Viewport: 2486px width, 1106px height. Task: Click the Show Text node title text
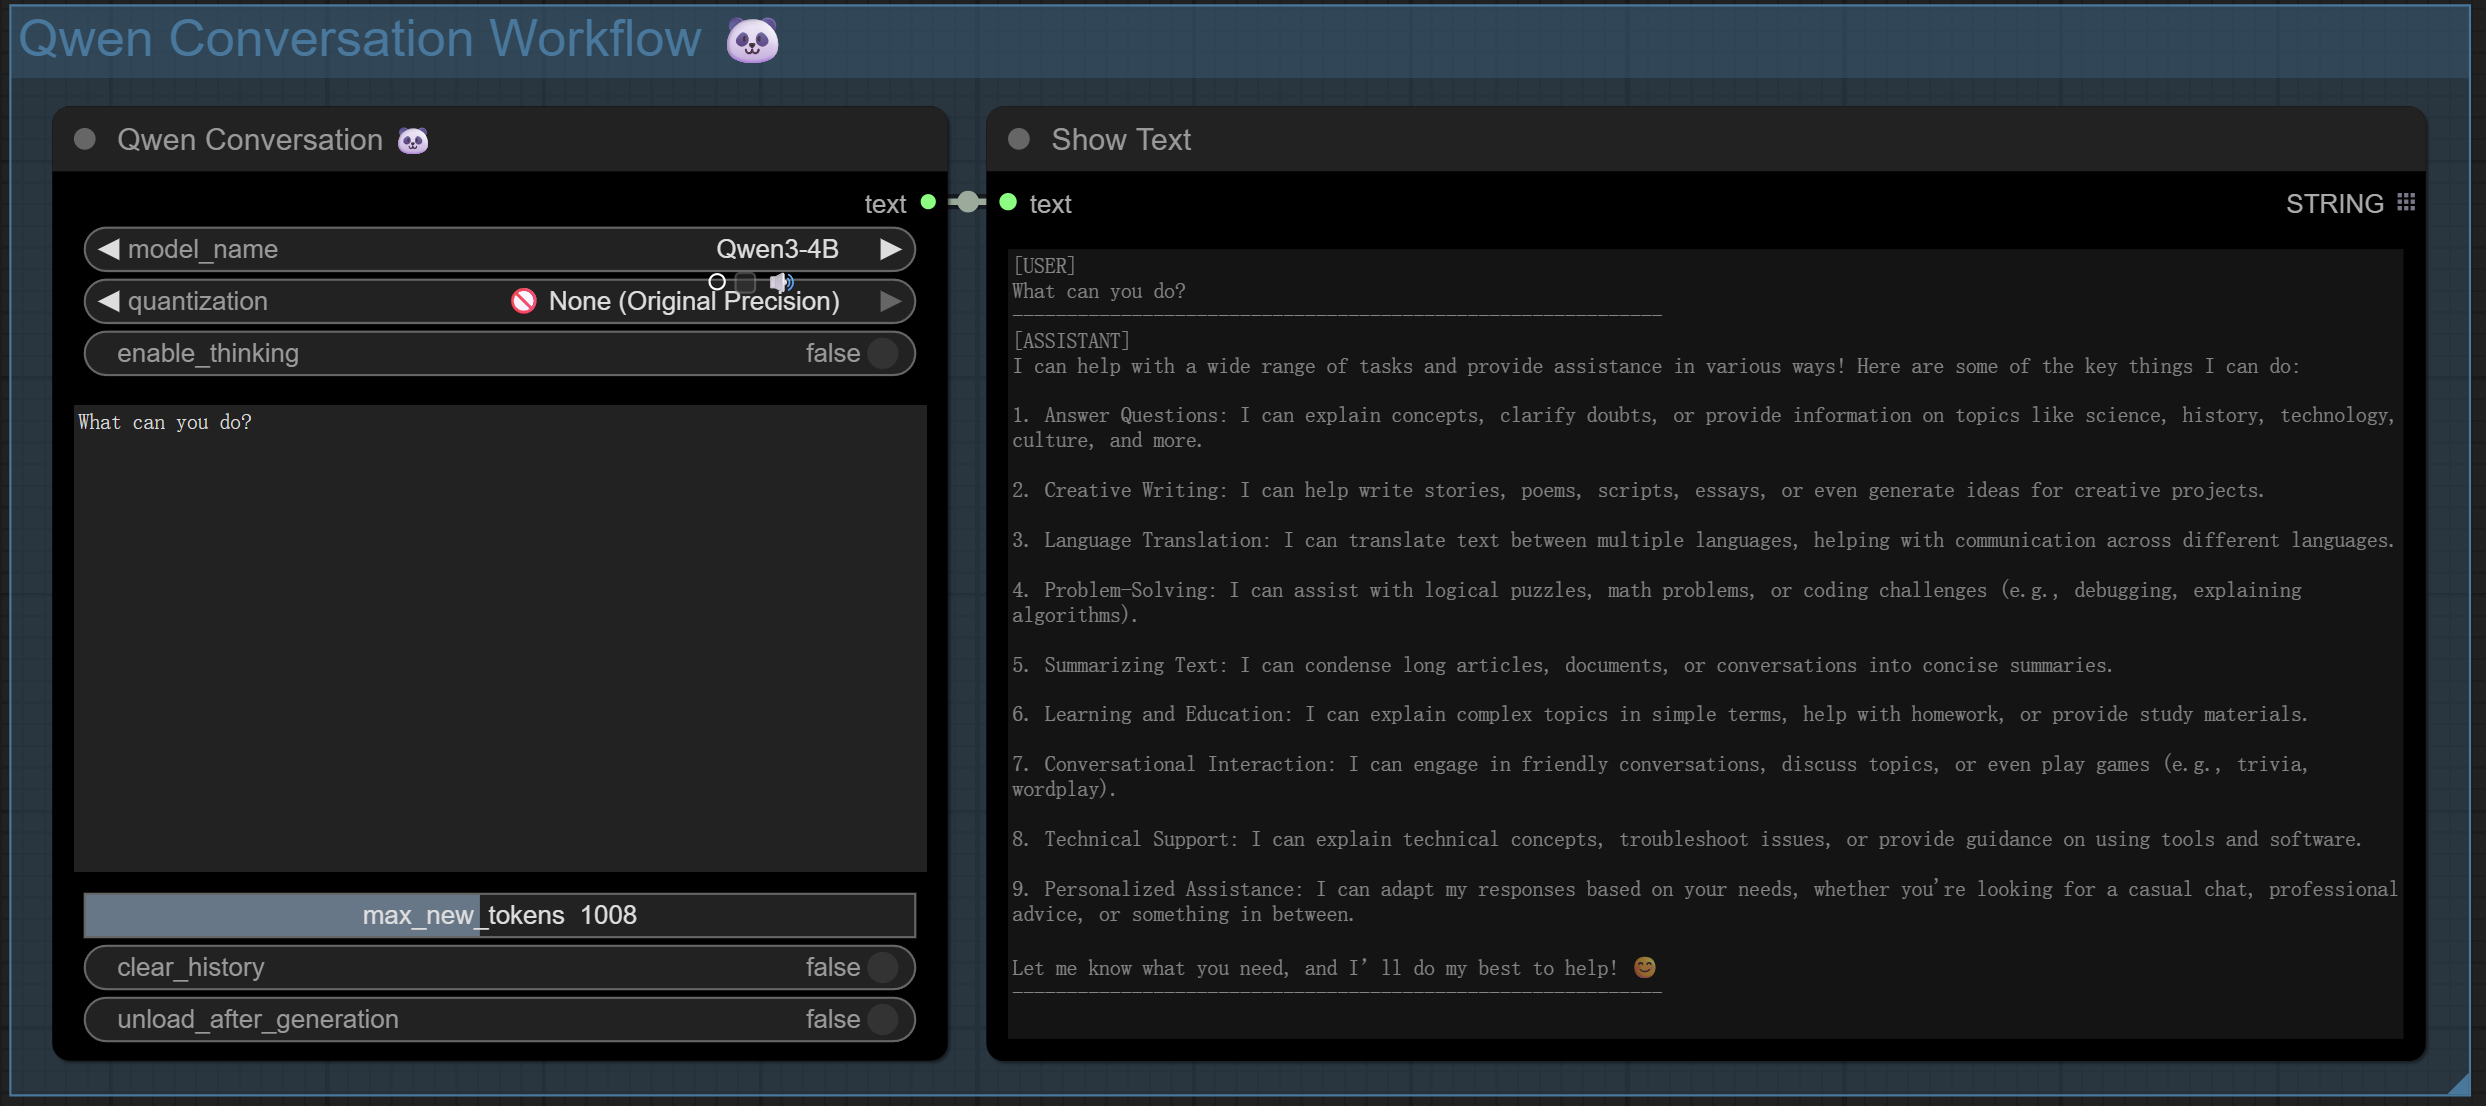click(1121, 140)
